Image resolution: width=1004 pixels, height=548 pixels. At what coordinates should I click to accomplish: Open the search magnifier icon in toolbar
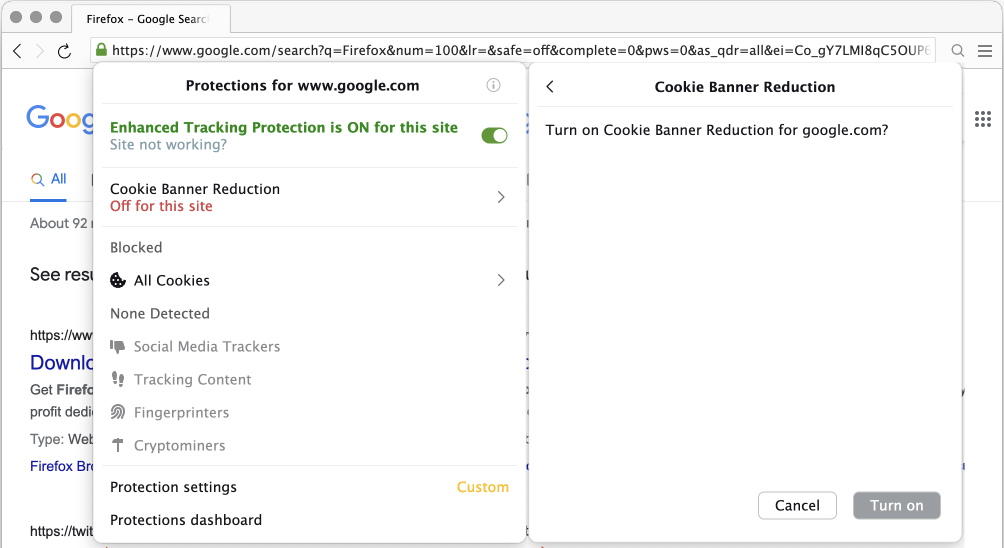958,50
